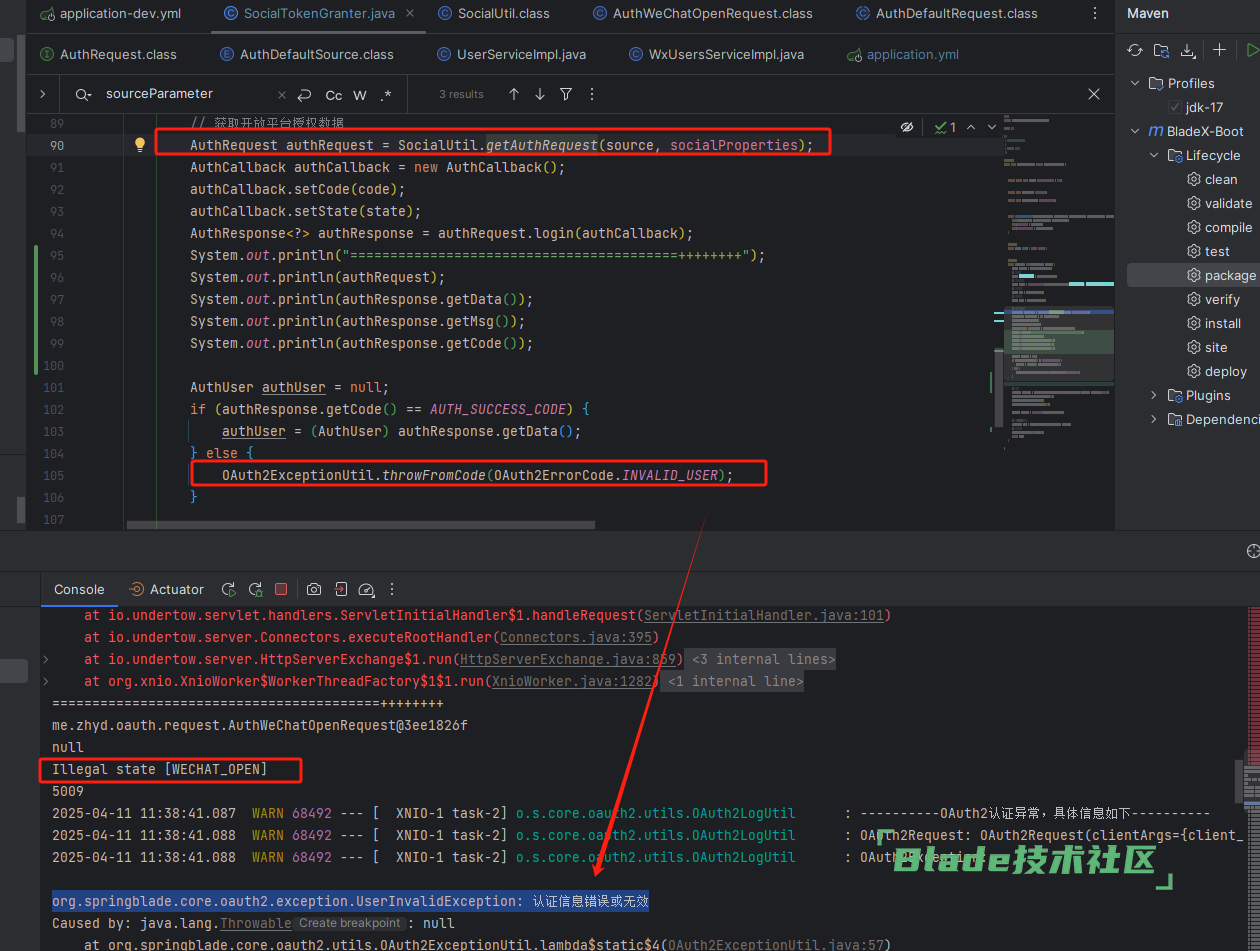Viewport: 1260px width, 951px height.
Task: Click the Create breakpoint button
Action: click(x=350, y=923)
